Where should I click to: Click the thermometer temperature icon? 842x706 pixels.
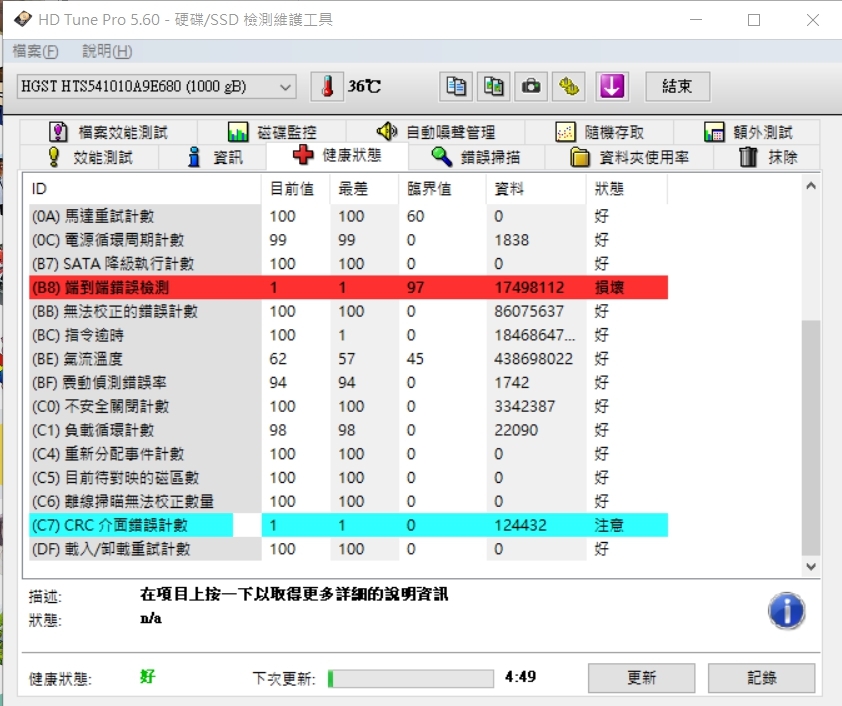point(327,86)
